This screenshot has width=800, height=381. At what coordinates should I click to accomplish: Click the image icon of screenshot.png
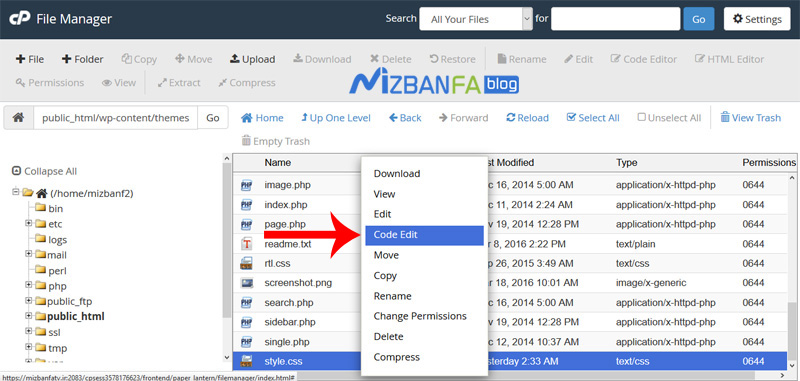[x=246, y=283]
